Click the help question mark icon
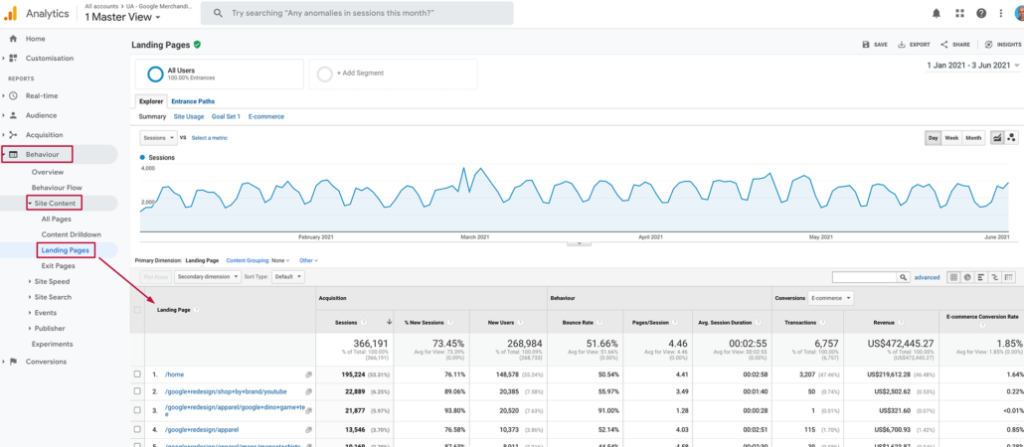This screenshot has width=1024, height=447. click(981, 13)
